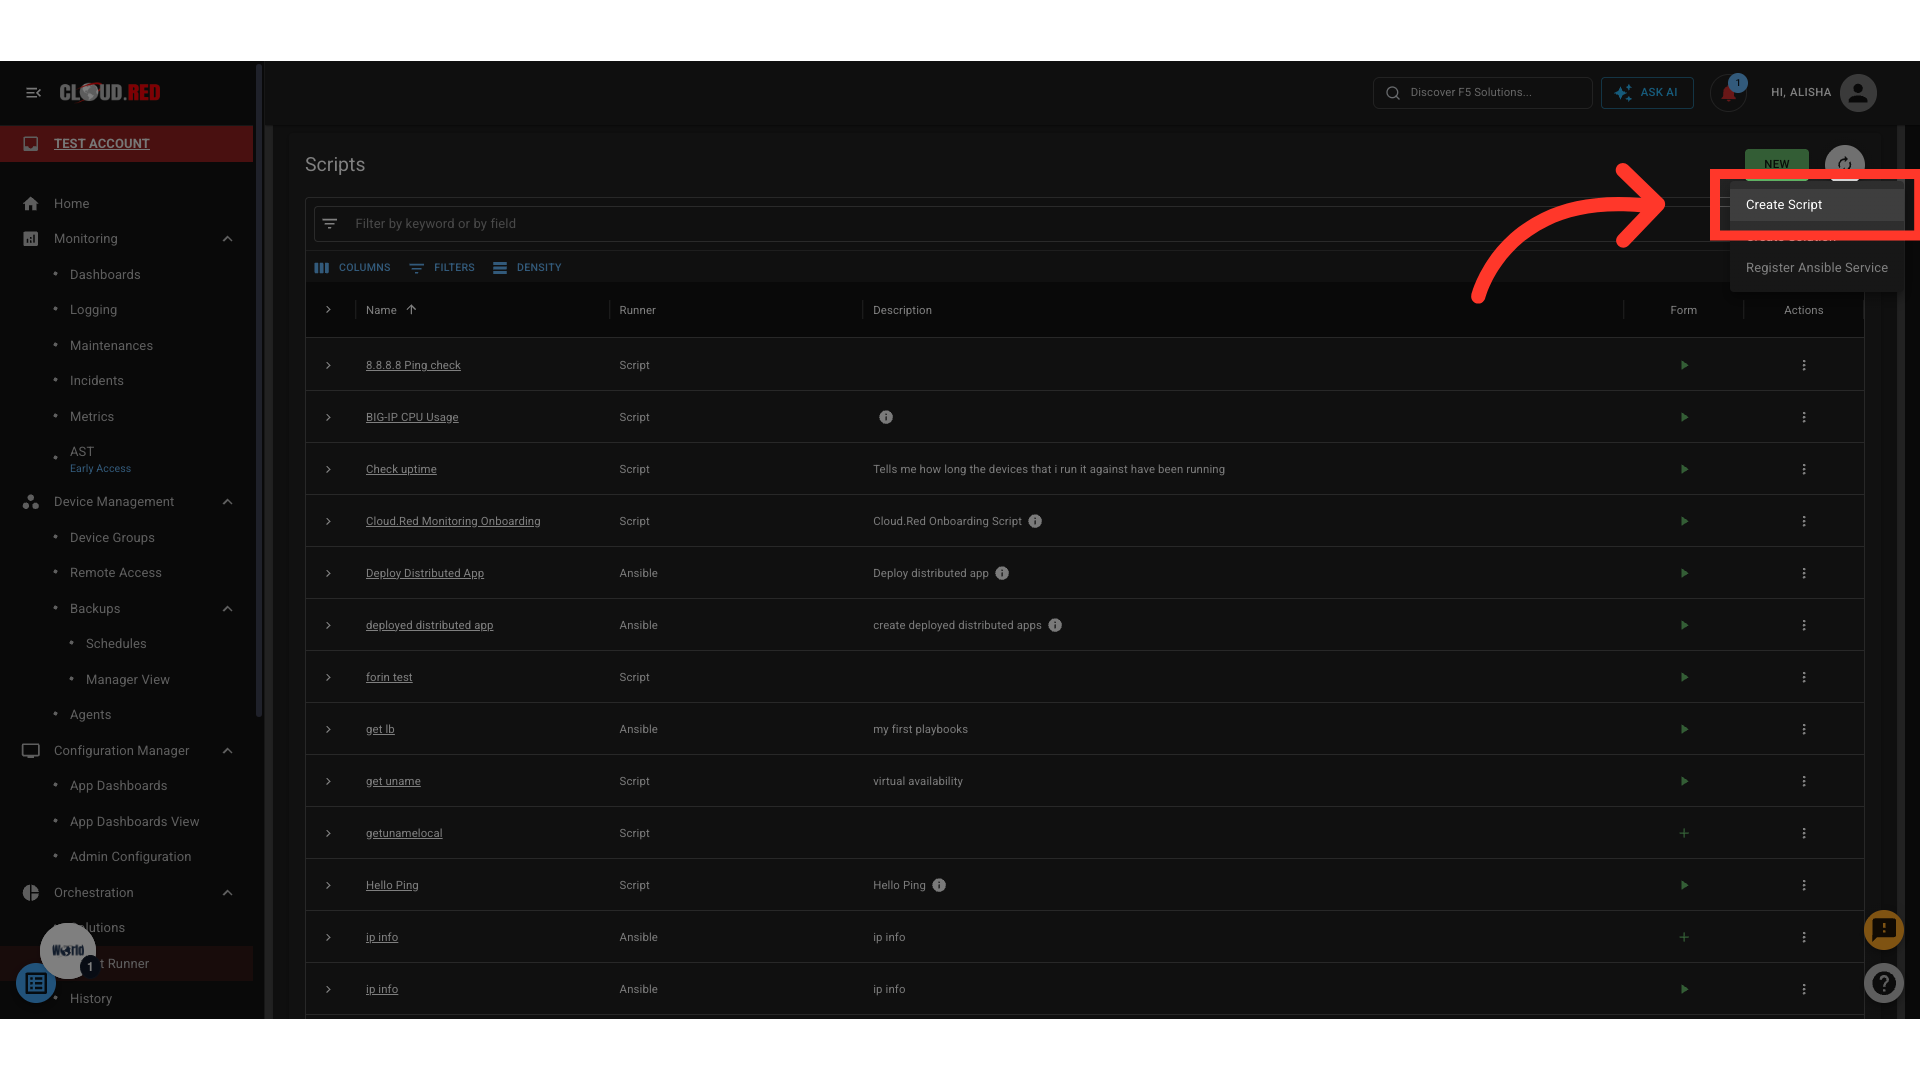Screen dimensions: 1920x1080
Task: Open the help question mark button
Action: pos(1884,983)
